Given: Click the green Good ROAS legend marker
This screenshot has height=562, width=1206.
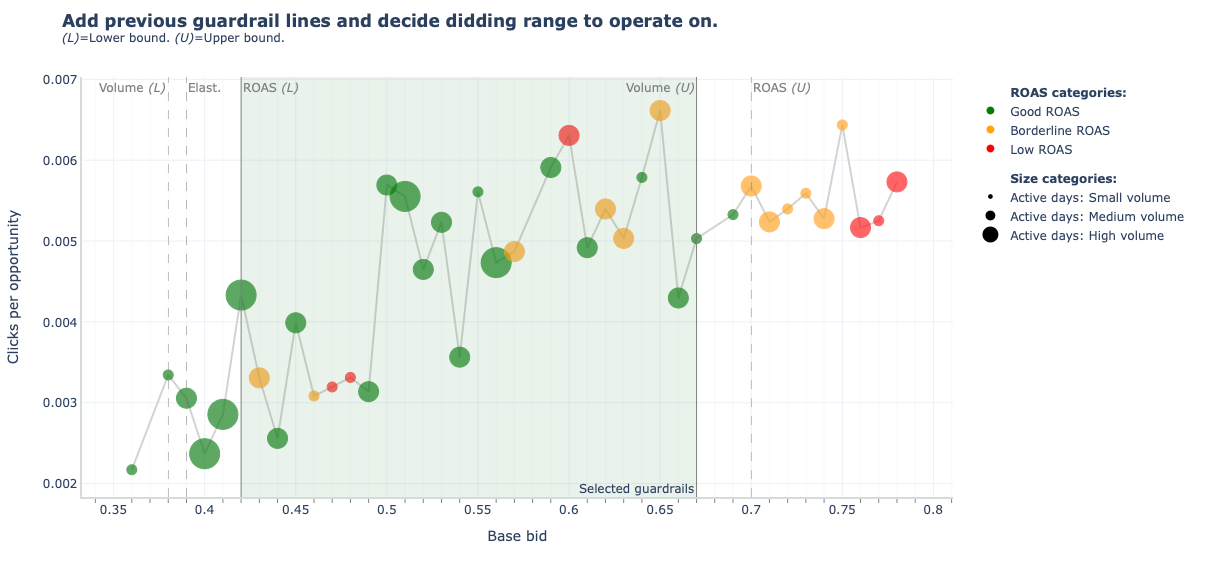Looking at the screenshot, I should (990, 112).
